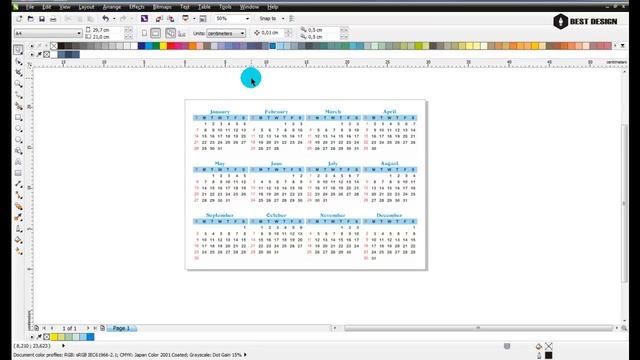640x360 pixels.
Task: Open the Layout menu
Action: tap(86, 7)
